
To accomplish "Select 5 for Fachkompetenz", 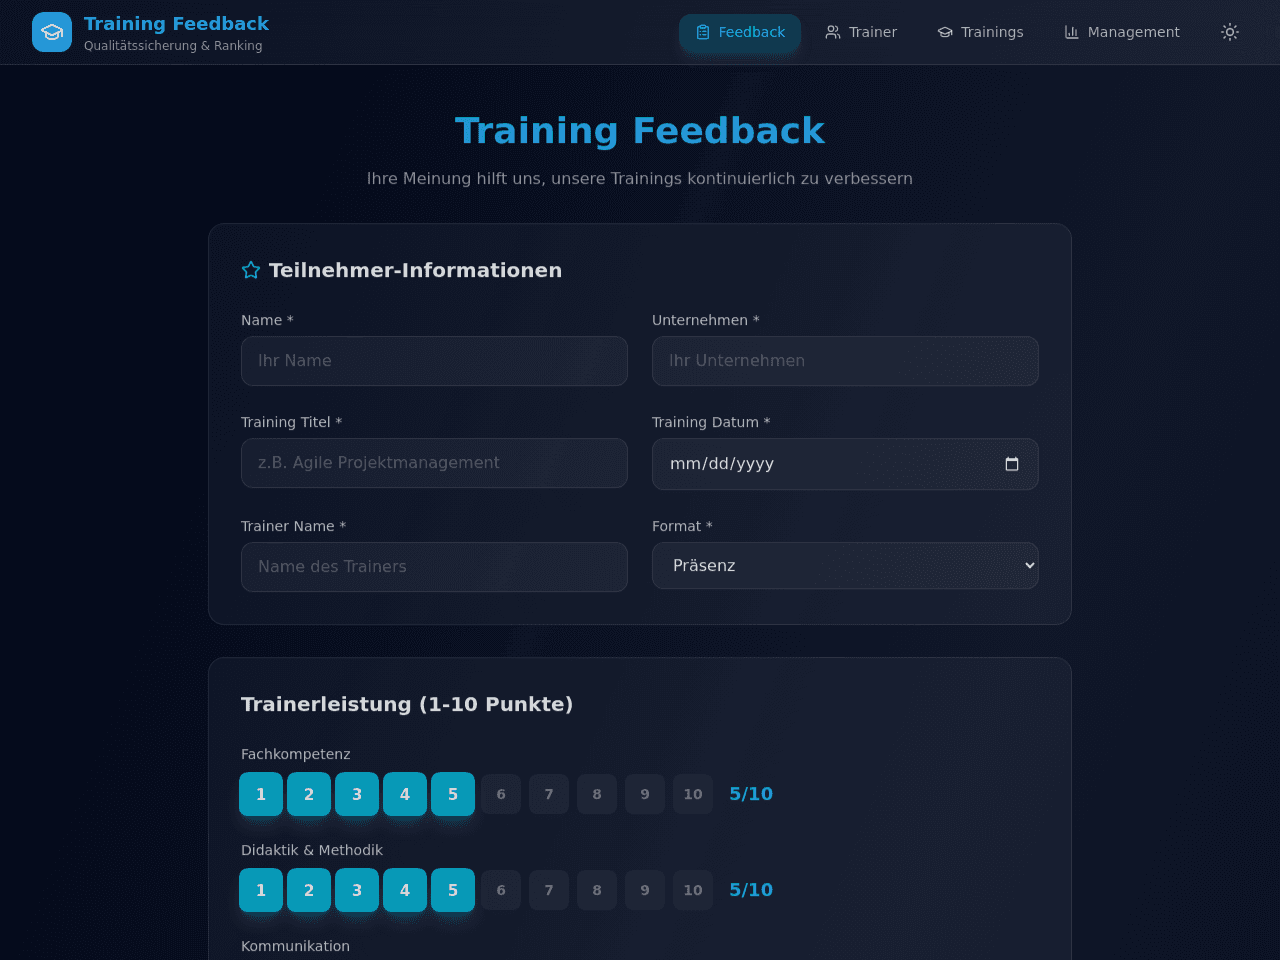I will [x=453, y=794].
